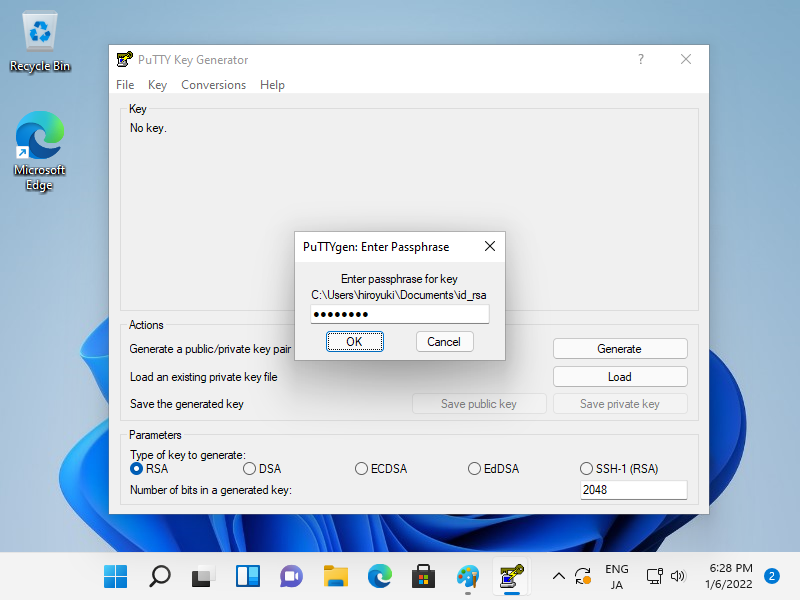
Task: Open the Key menu
Action: (157, 85)
